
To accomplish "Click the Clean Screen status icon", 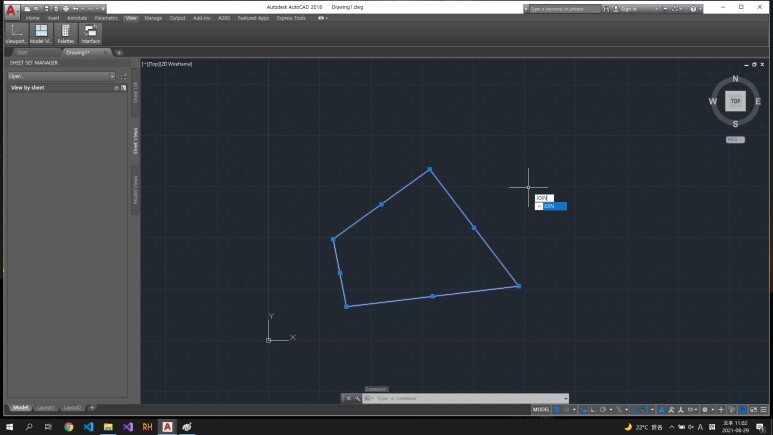I will [753, 410].
